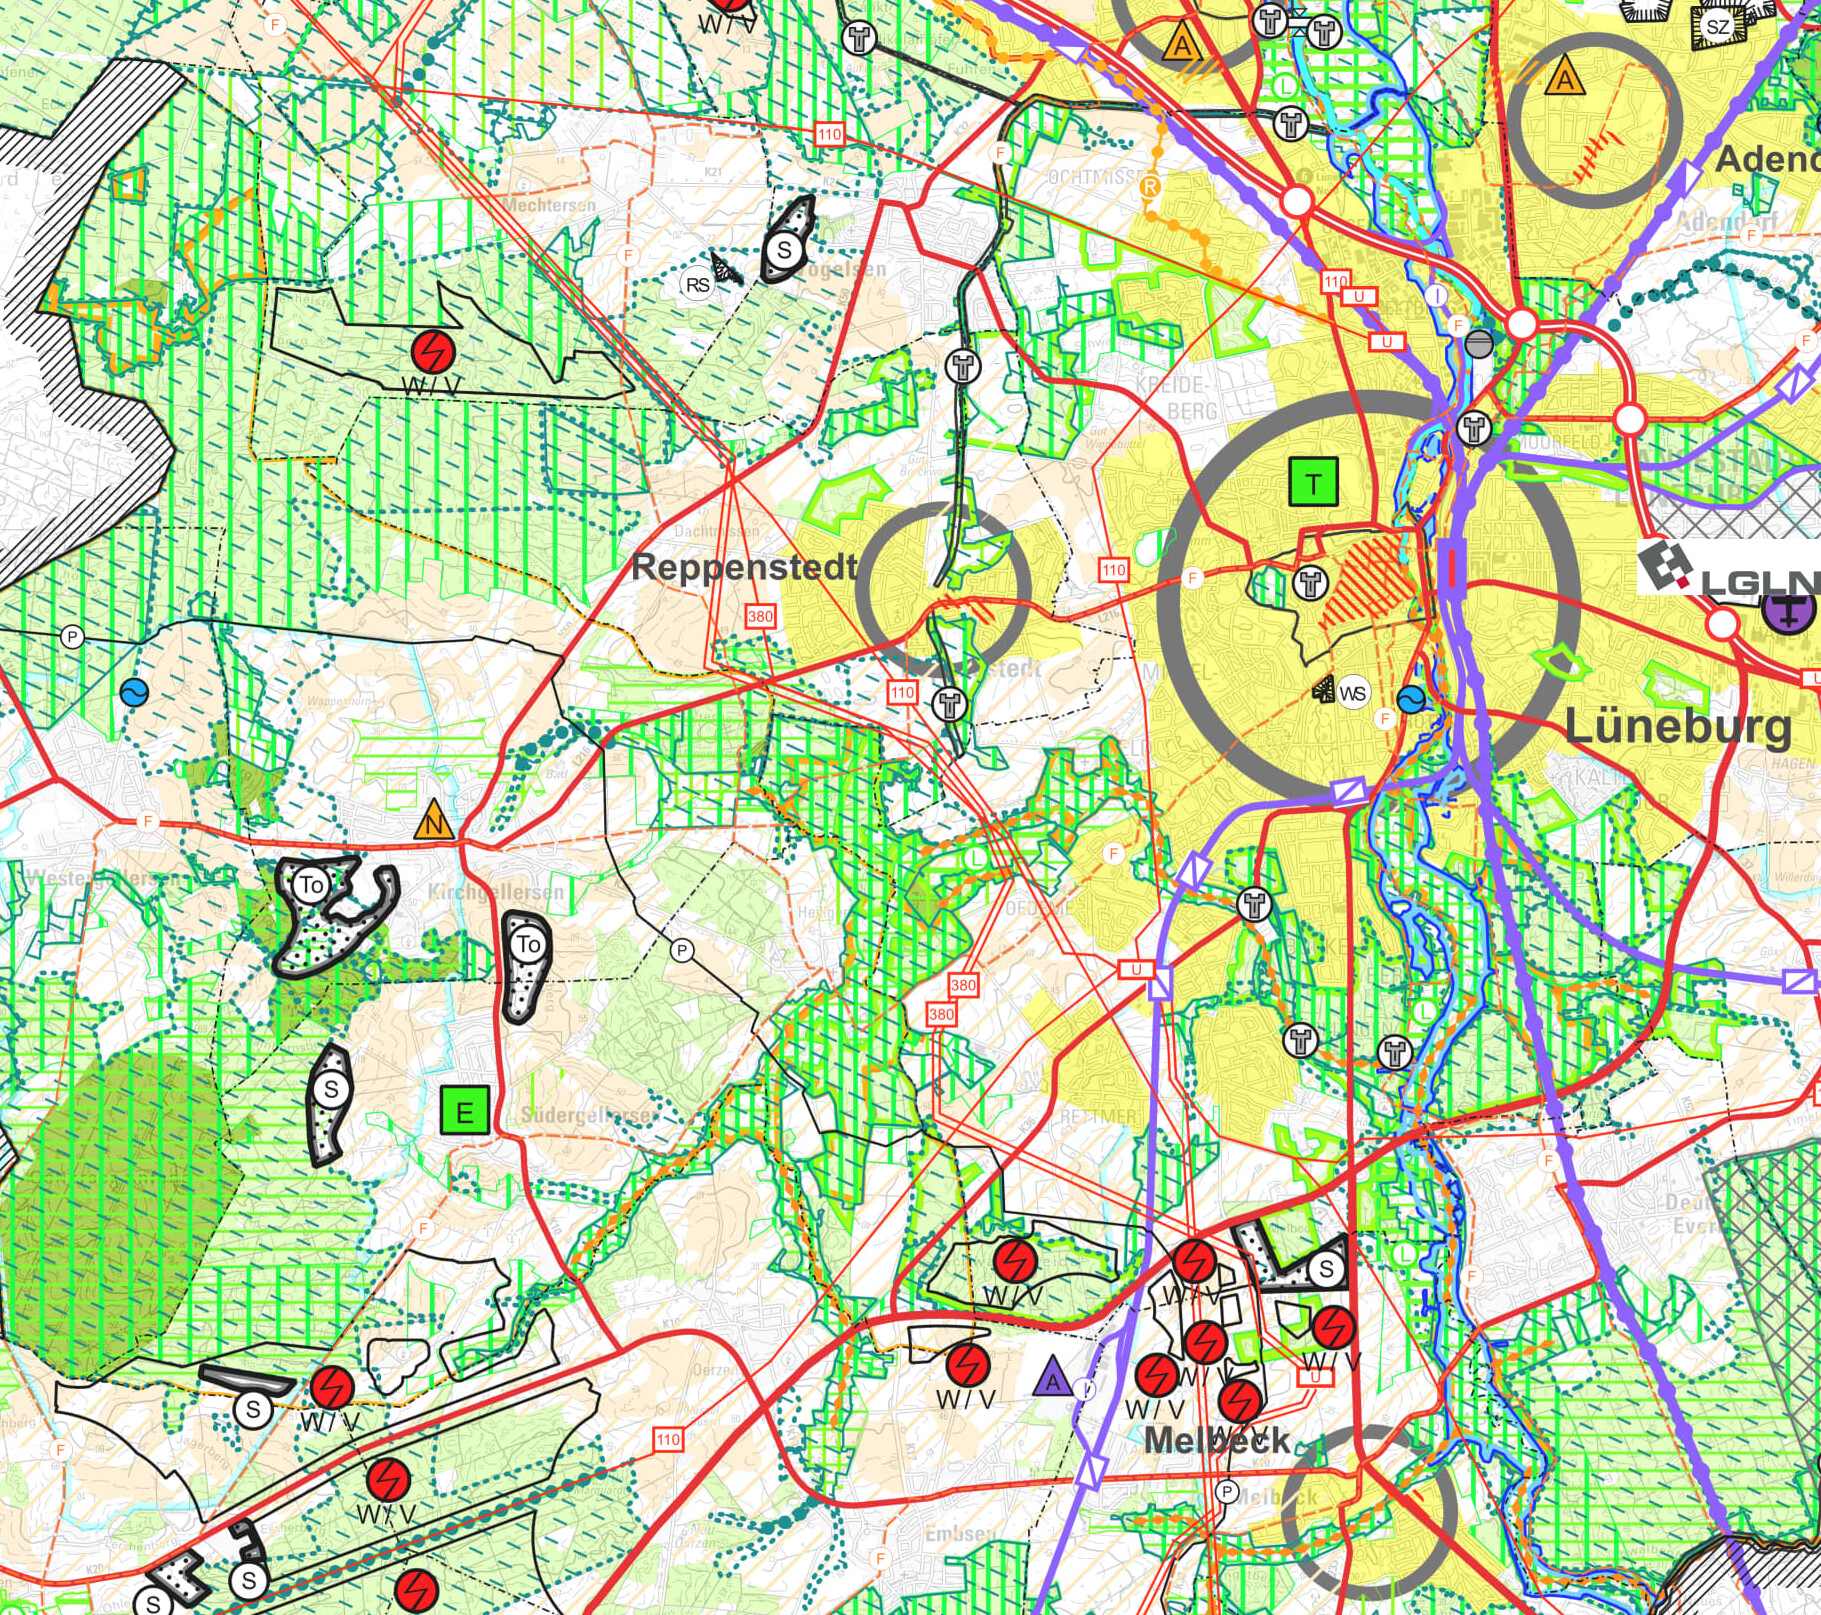The image size is (1821, 1615).
Task: Select the orange R circle near Ochtmissen
Action: (x=1150, y=186)
